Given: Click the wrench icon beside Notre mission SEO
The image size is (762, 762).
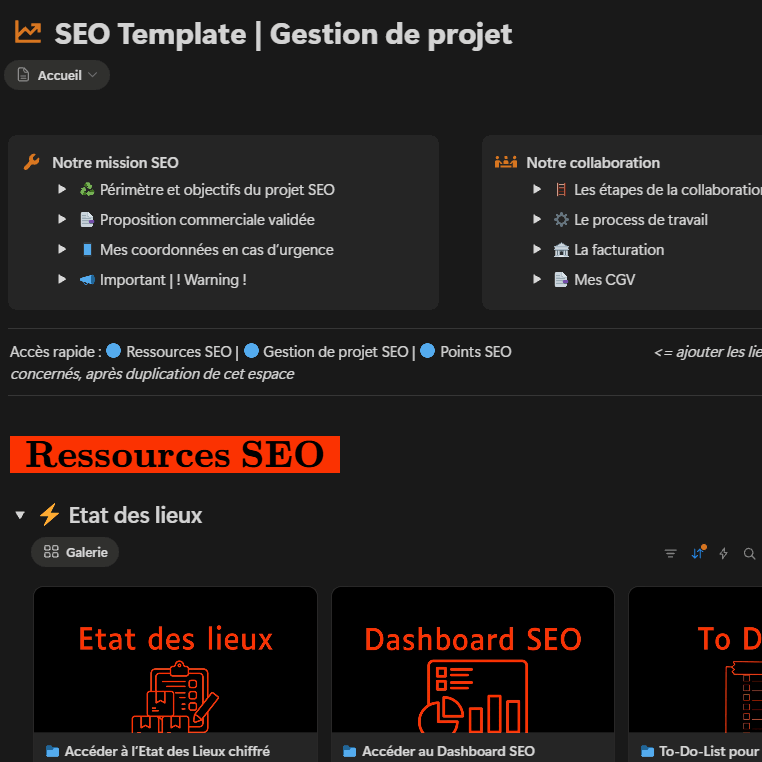Looking at the screenshot, I should click(x=32, y=162).
